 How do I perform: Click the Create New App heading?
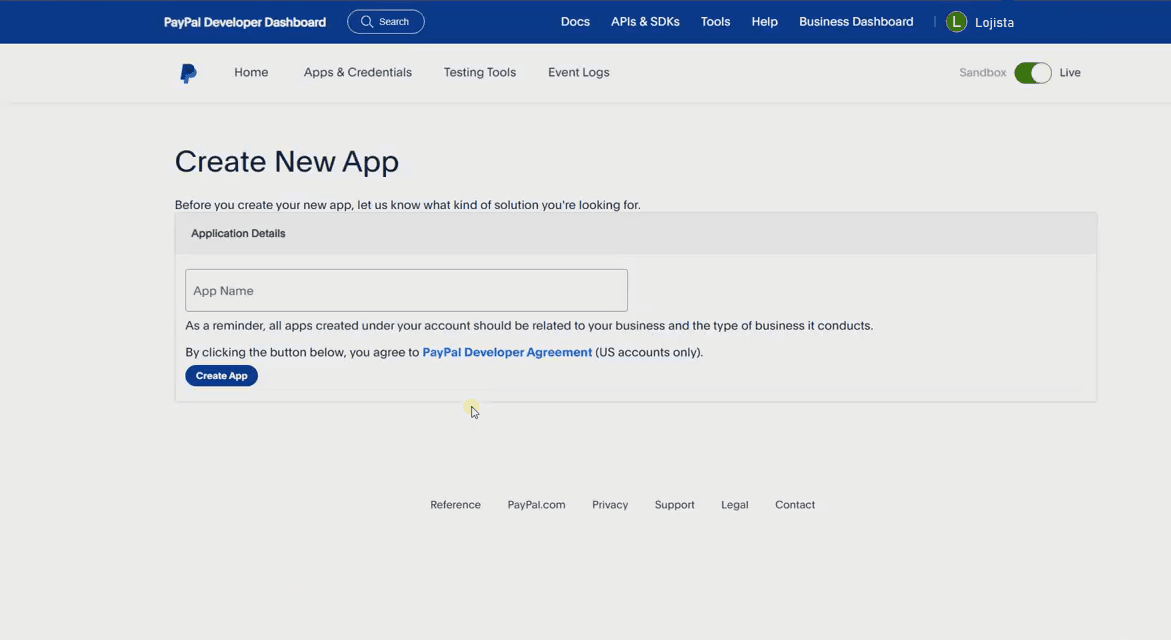pos(287,161)
